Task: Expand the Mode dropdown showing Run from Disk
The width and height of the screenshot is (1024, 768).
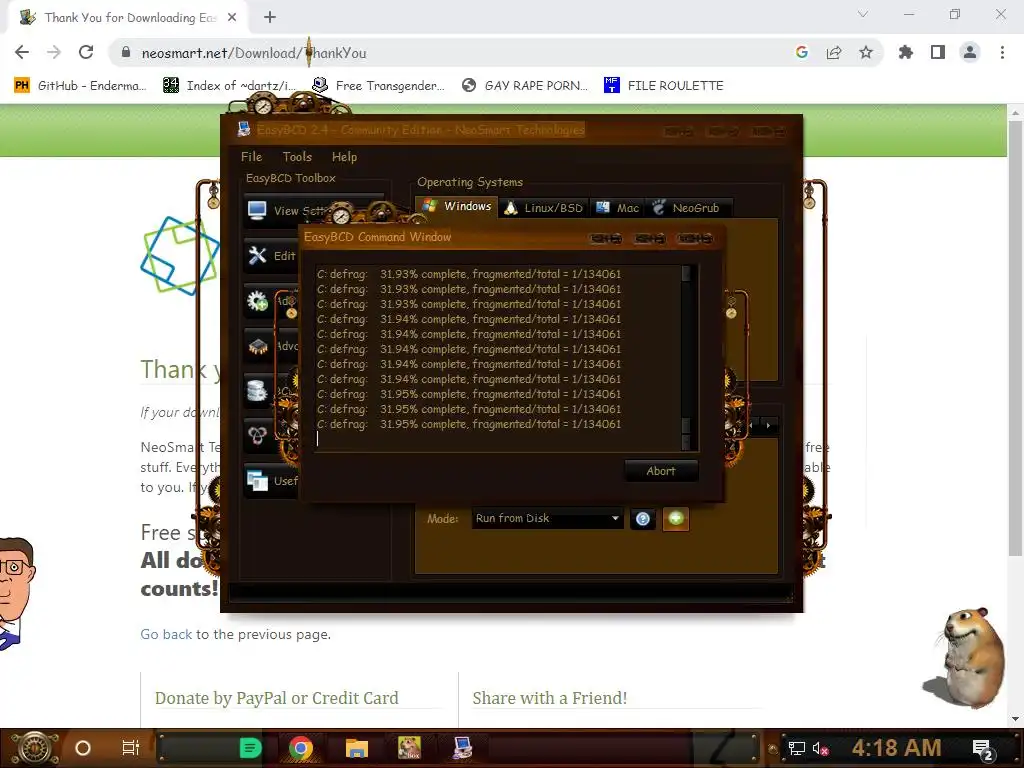Action: click(x=547, y=519)
